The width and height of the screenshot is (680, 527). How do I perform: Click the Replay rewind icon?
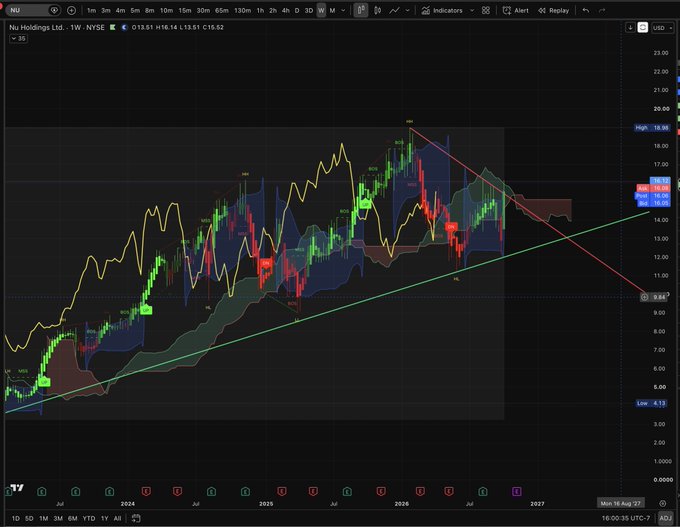click(542, 10)
